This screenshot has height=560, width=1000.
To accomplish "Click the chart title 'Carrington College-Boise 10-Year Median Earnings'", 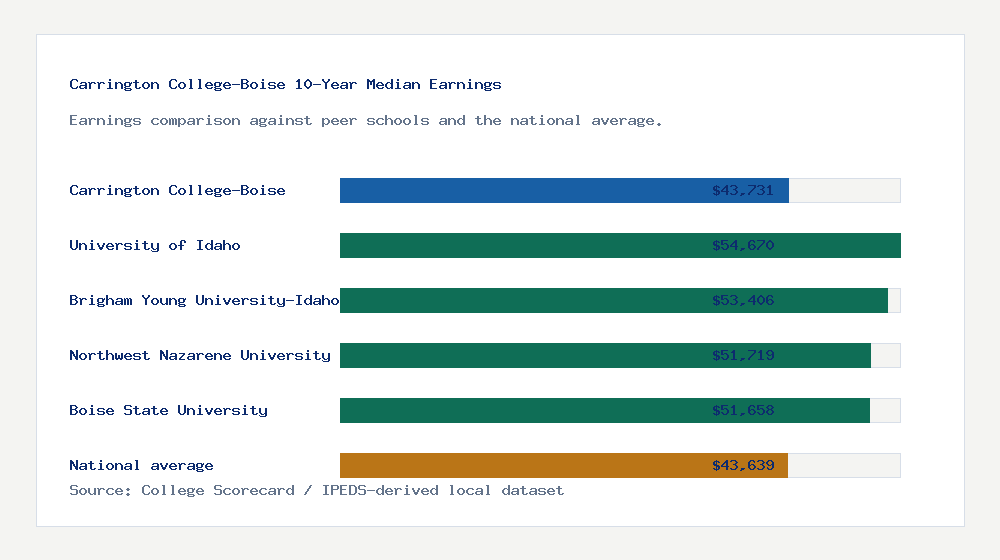I will 285,84.
